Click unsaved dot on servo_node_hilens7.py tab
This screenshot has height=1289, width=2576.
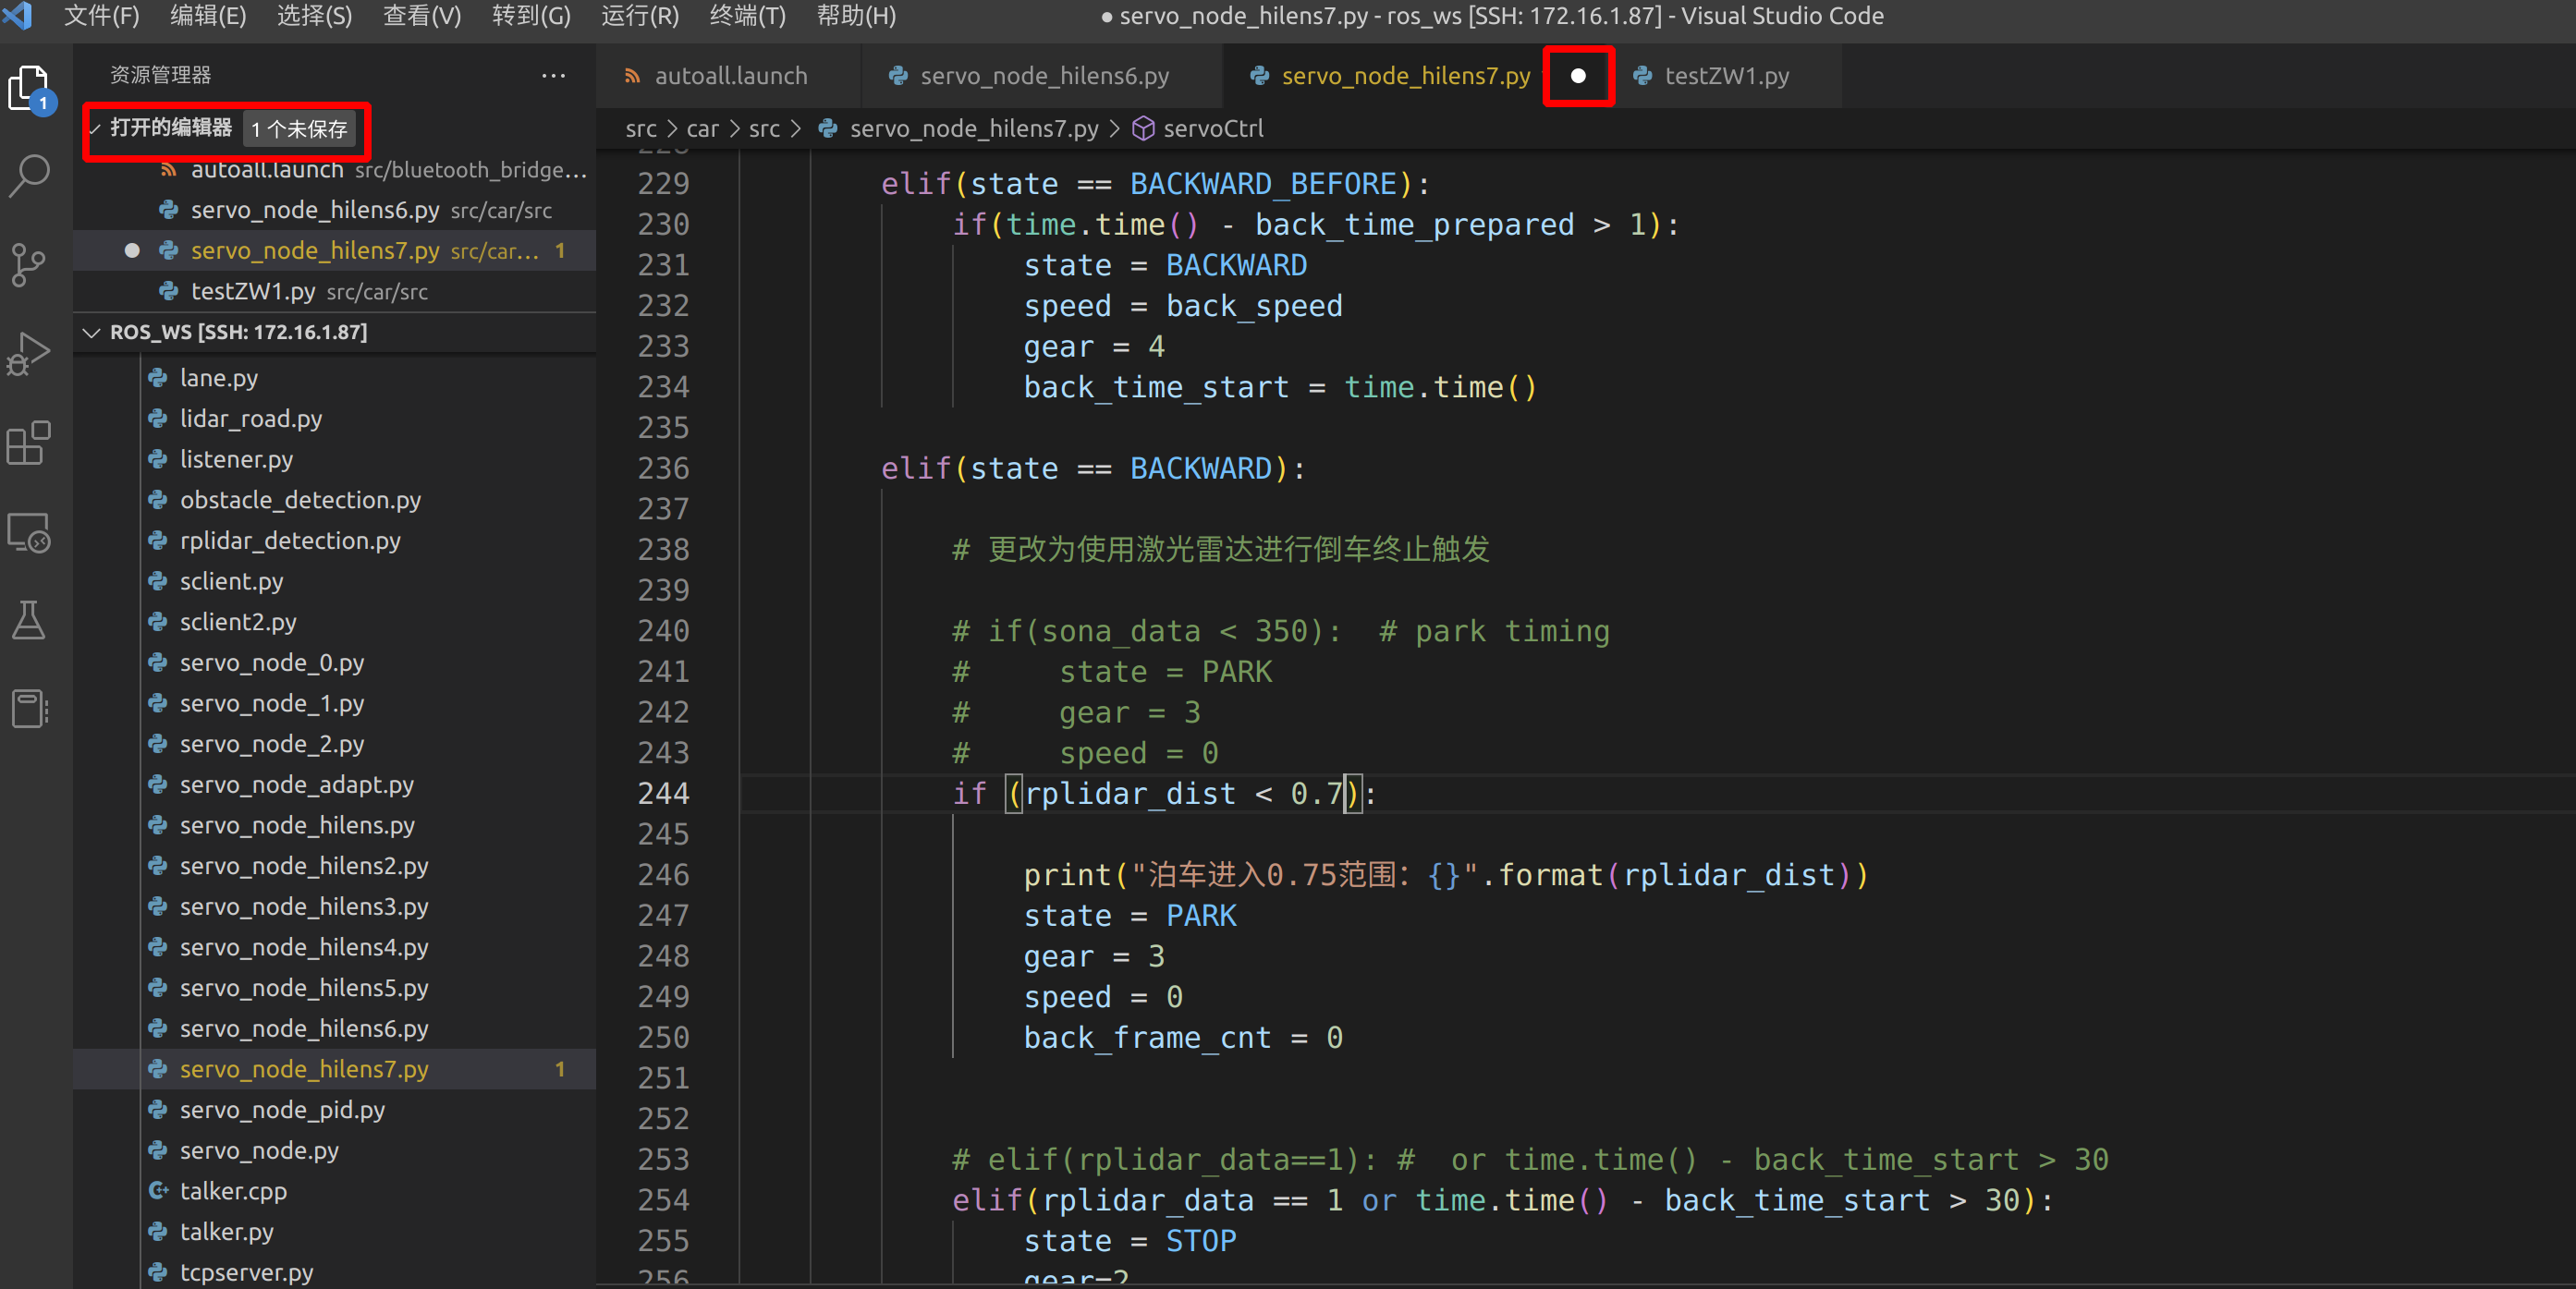click(x=1577, y=76)
